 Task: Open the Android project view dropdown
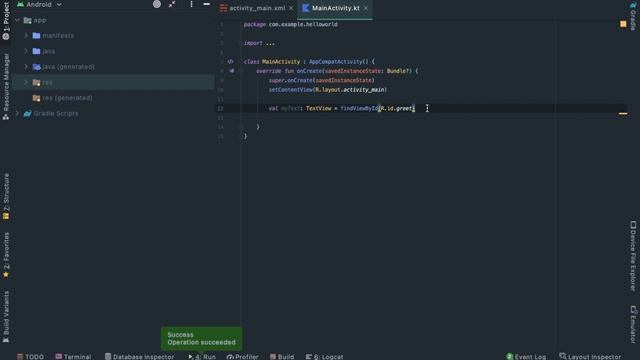[x=39, y=4]
